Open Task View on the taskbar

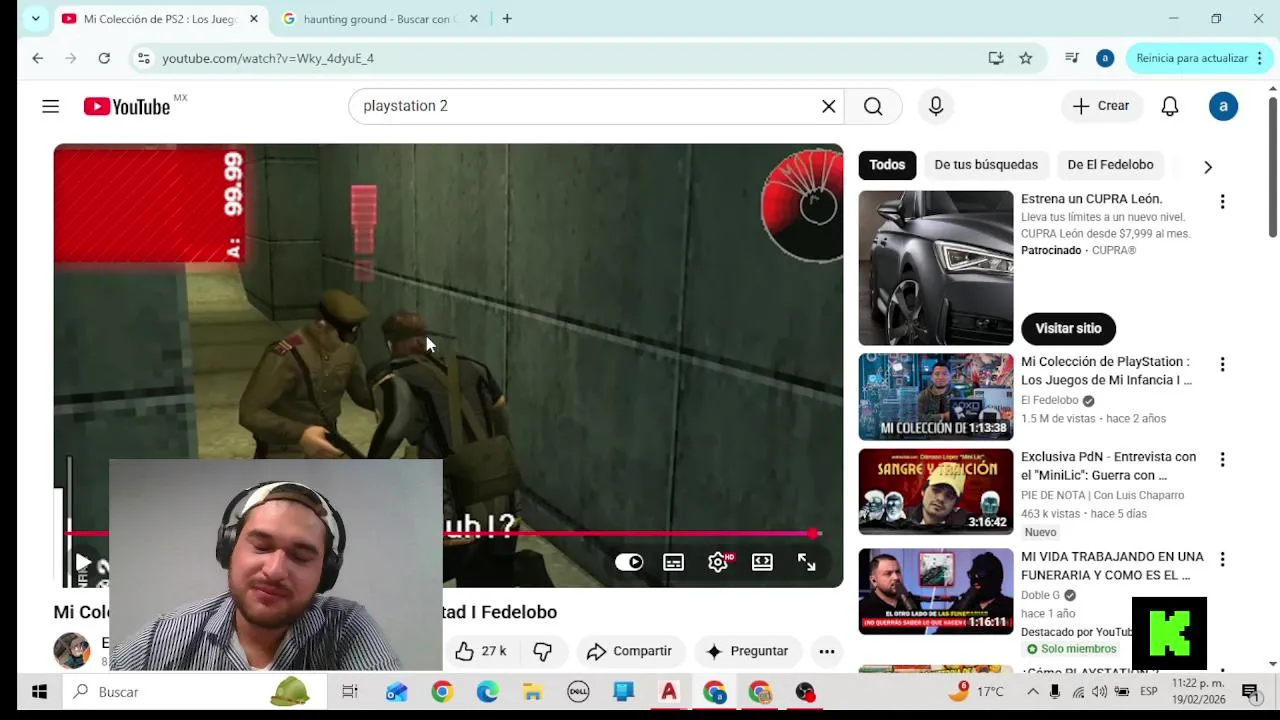coord(350,692)
